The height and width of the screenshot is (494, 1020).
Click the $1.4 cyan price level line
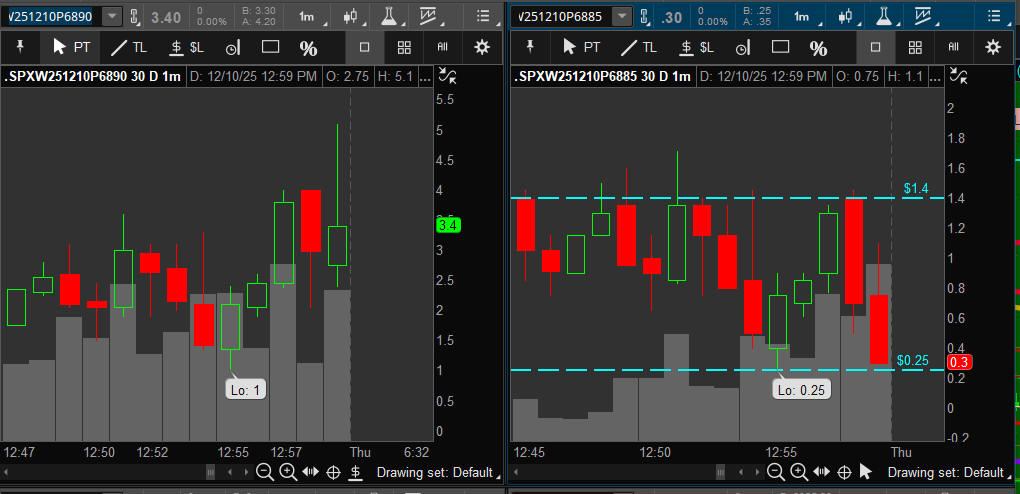point(700,198)
